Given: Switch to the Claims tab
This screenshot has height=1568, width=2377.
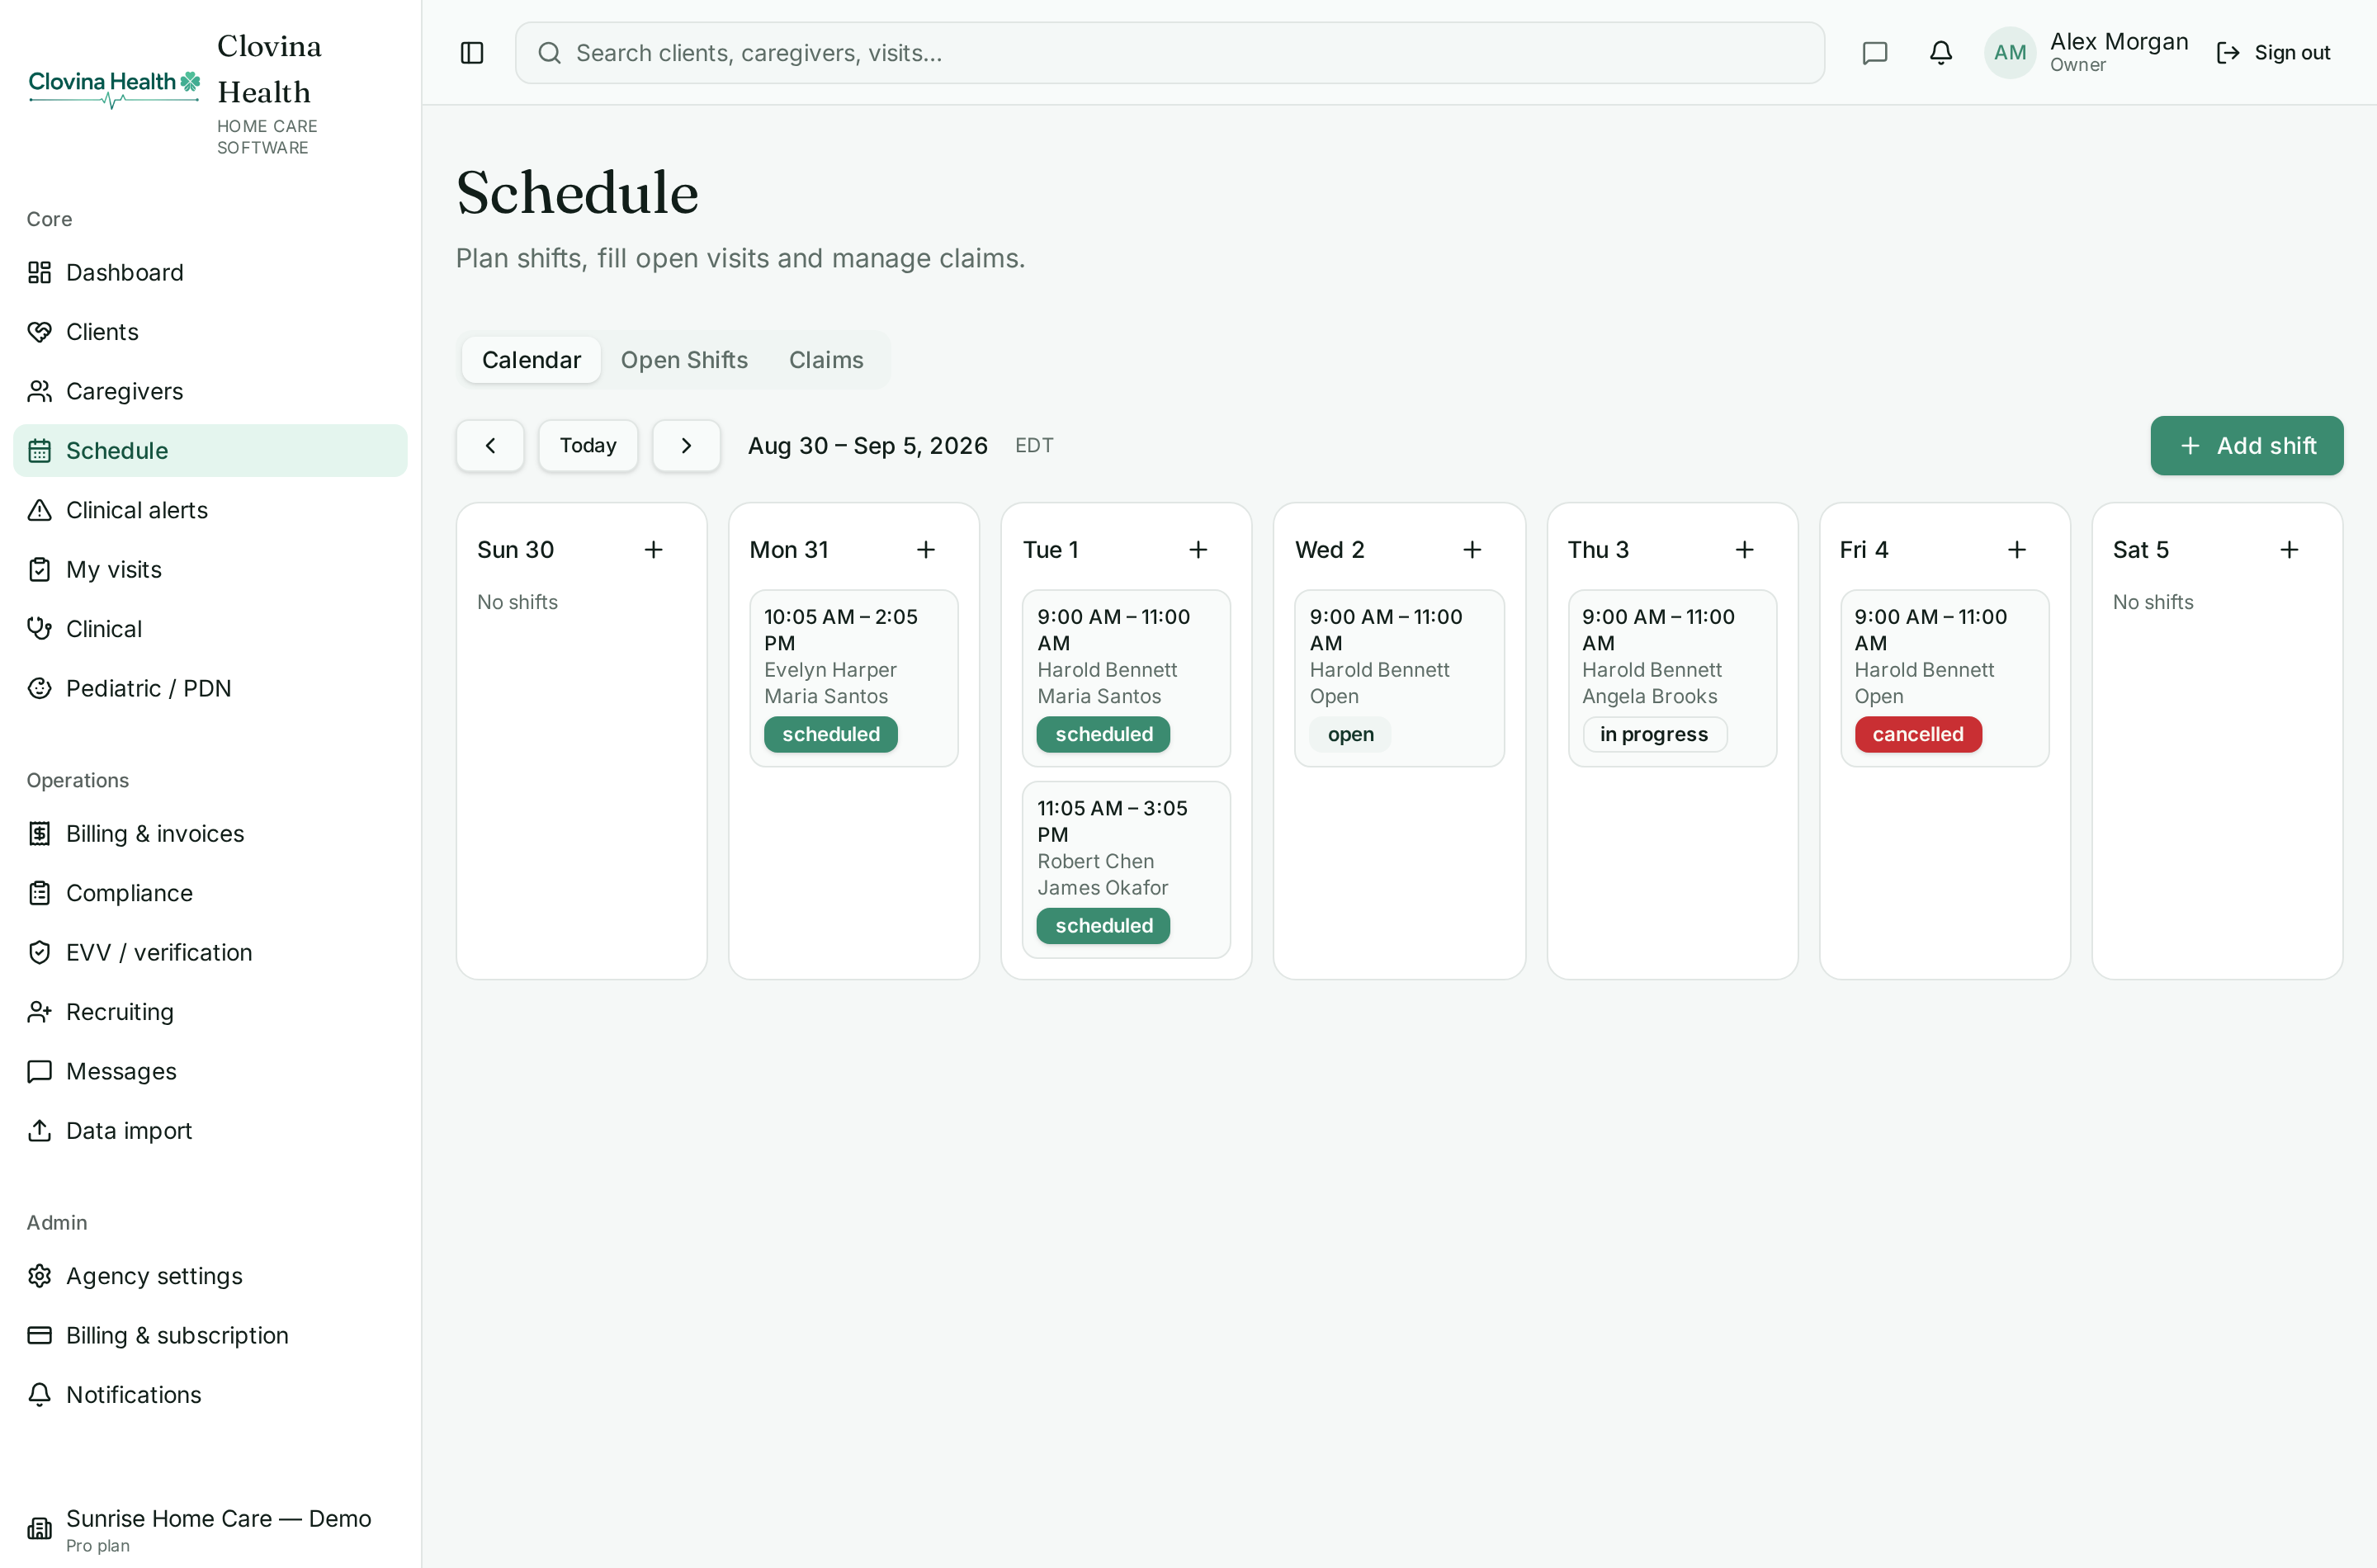Looking at the screenshot, I should click(826, 360).
